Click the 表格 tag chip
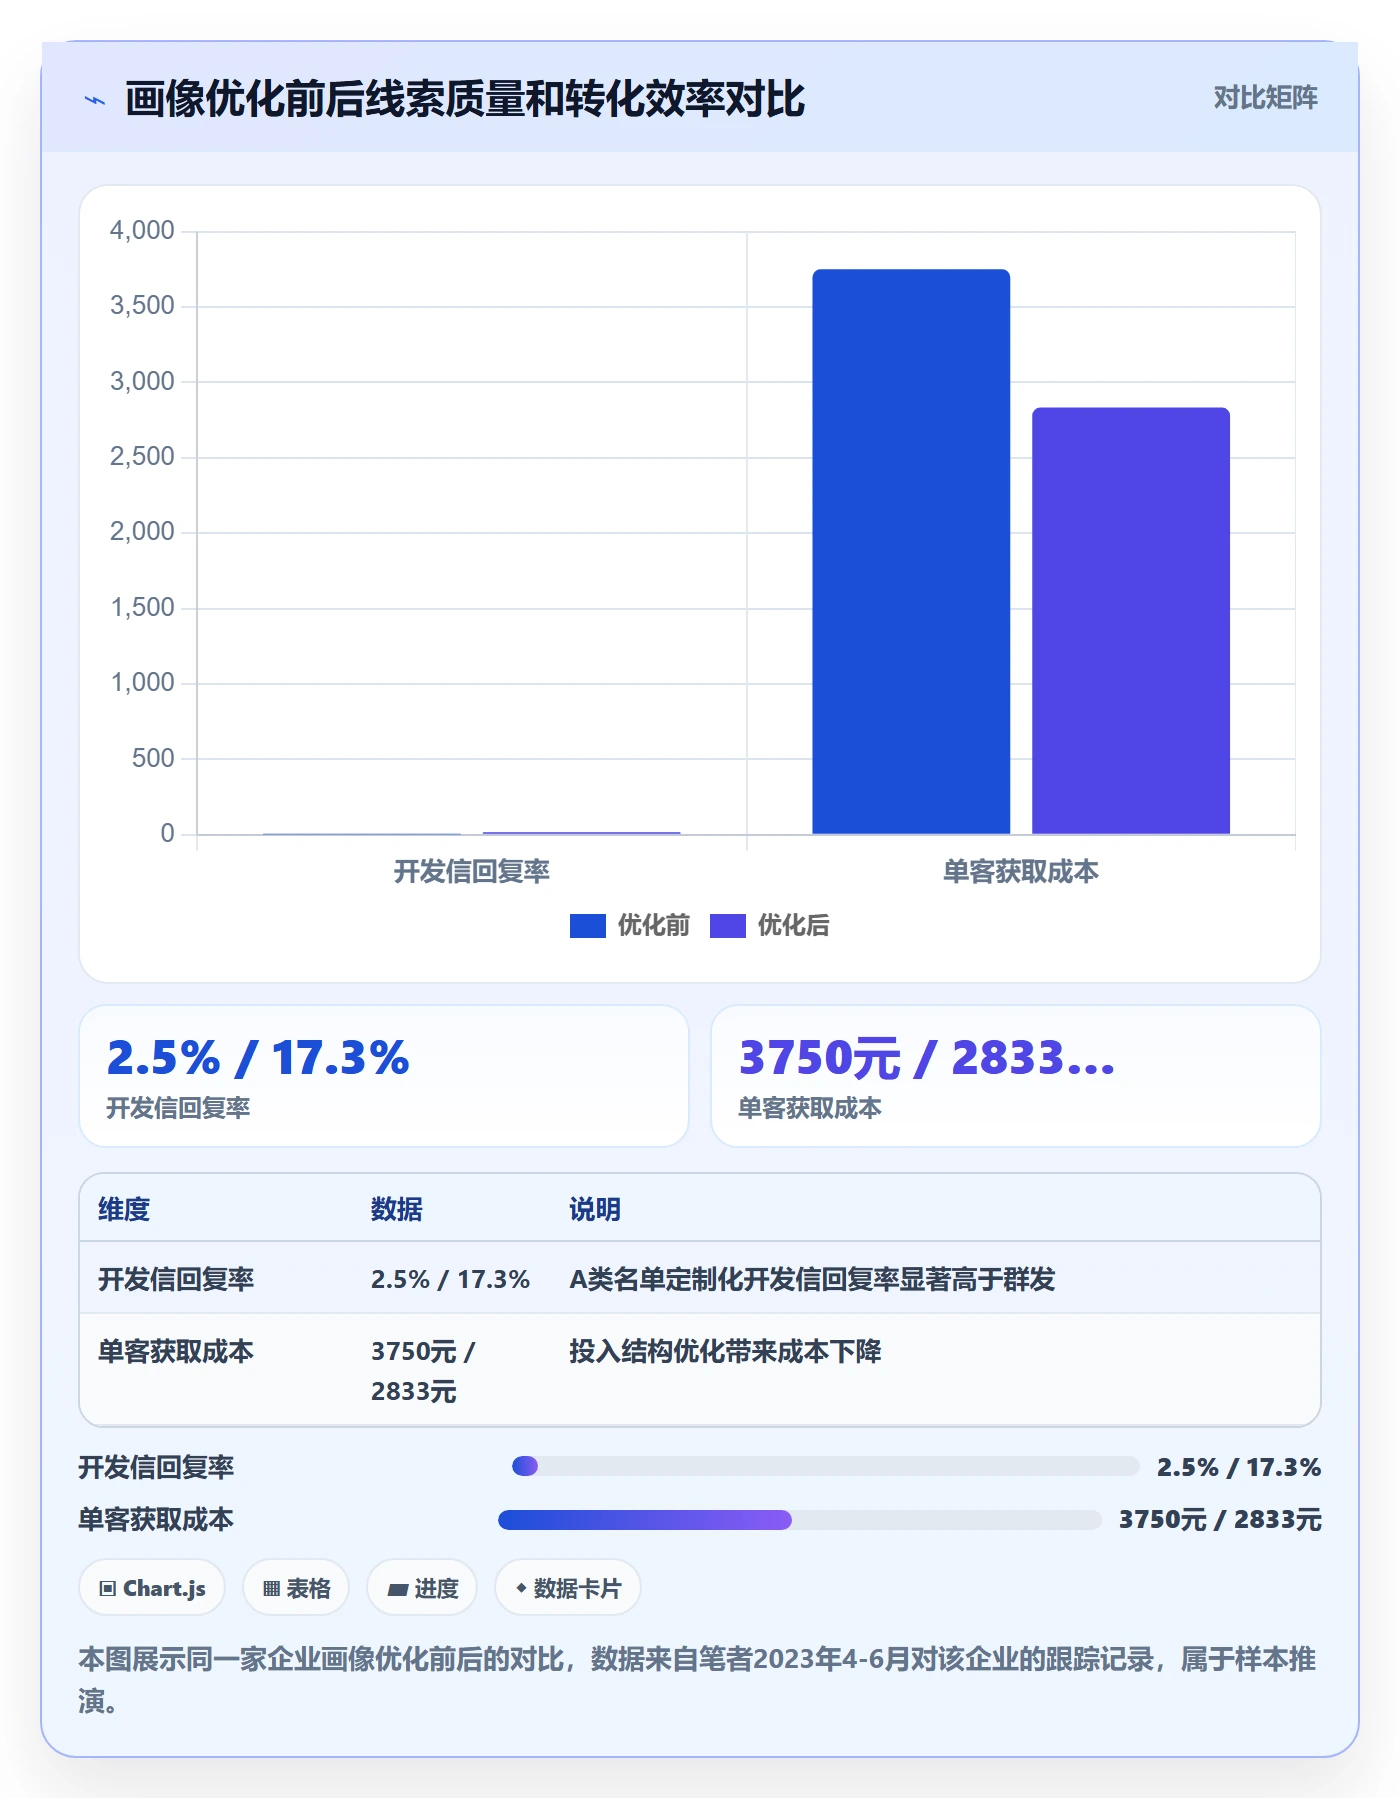Screen dimensions: 1400x1798 coord(296,1588)
